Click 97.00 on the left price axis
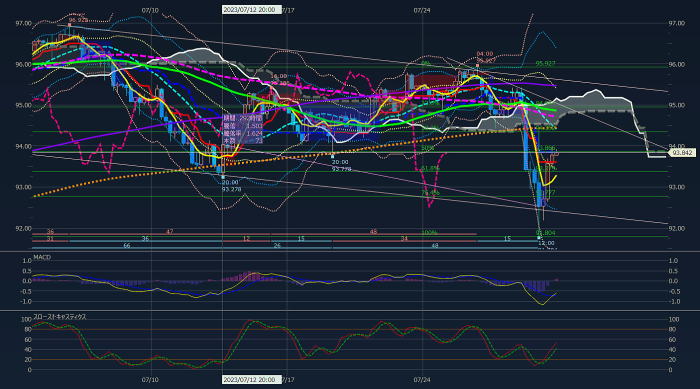 [x=23, y=23]
